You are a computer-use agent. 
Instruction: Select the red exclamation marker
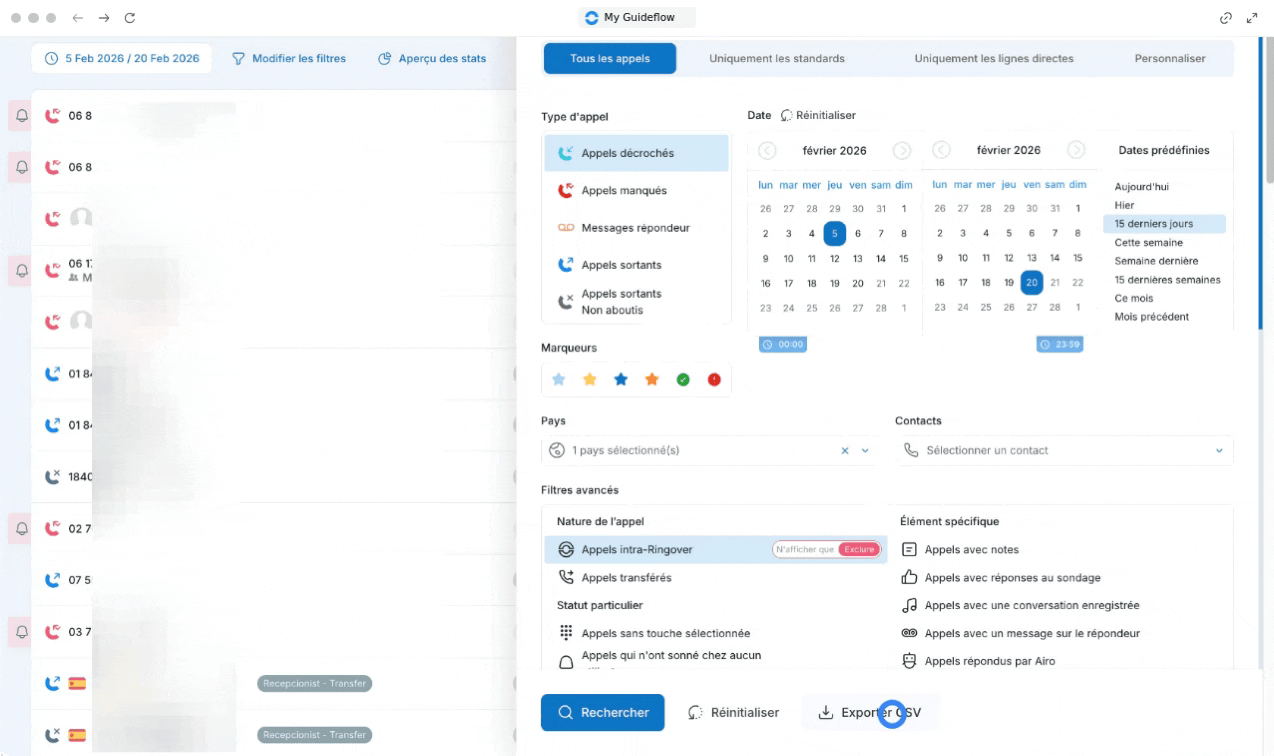click(x=714, y=380)
